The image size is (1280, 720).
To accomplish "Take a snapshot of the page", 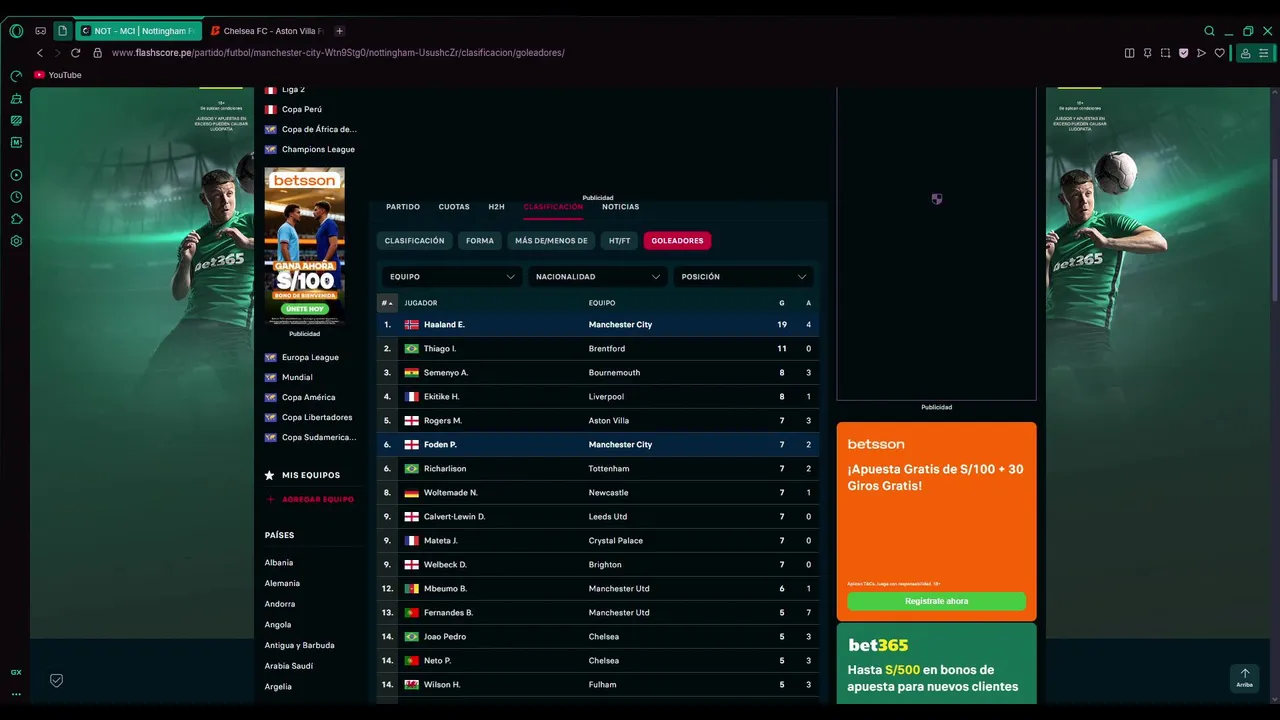I will point(1165,53).
